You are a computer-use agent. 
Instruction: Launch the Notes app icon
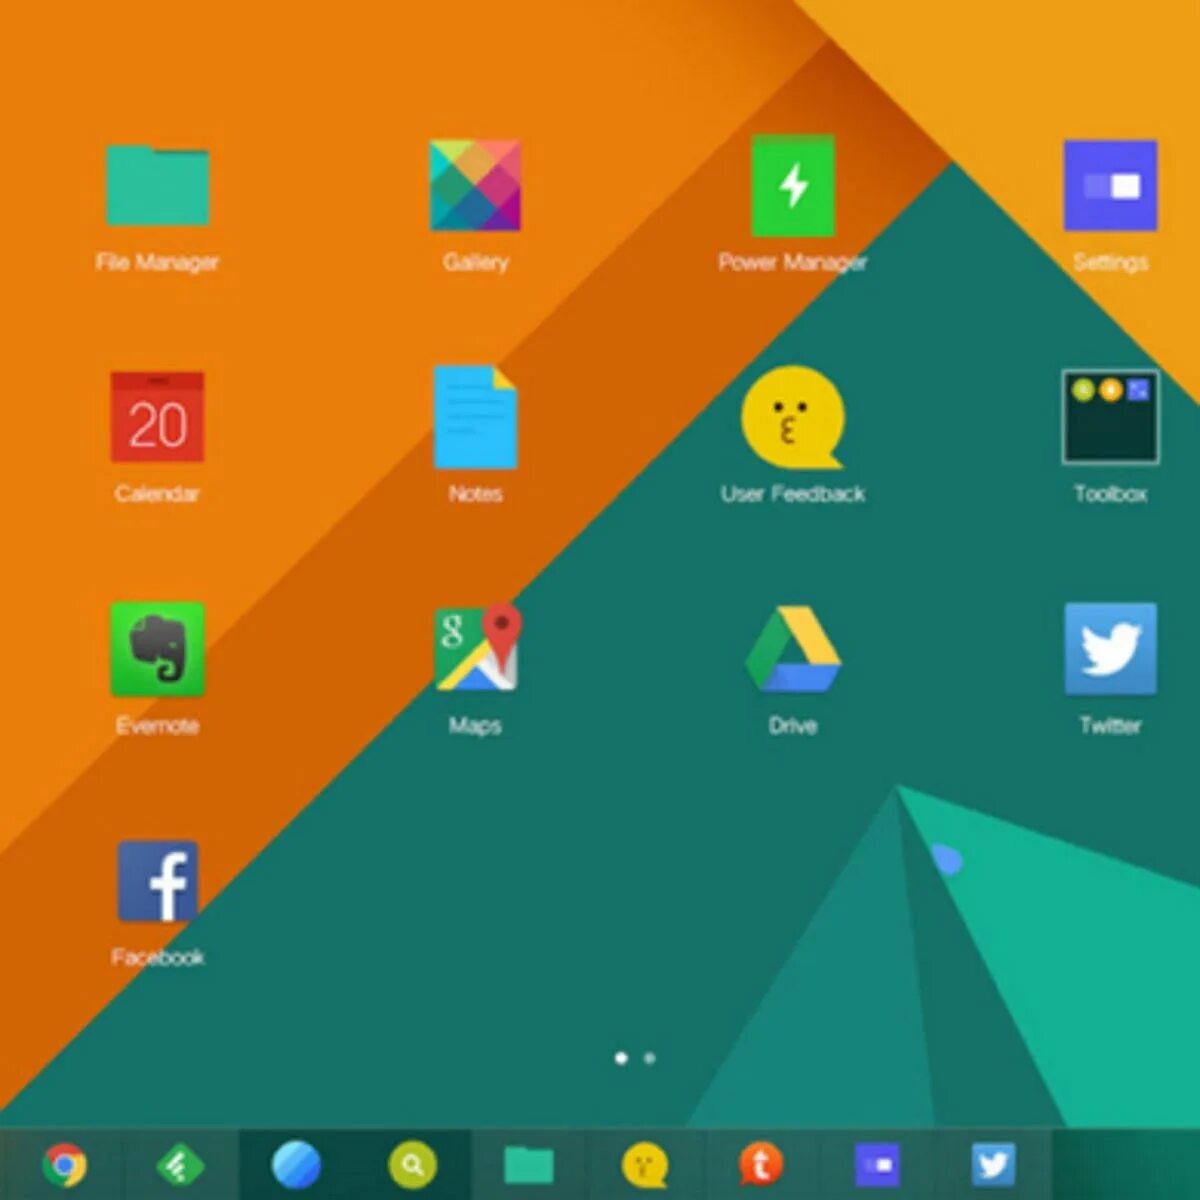pyautogui.click(x=475, y=417)
